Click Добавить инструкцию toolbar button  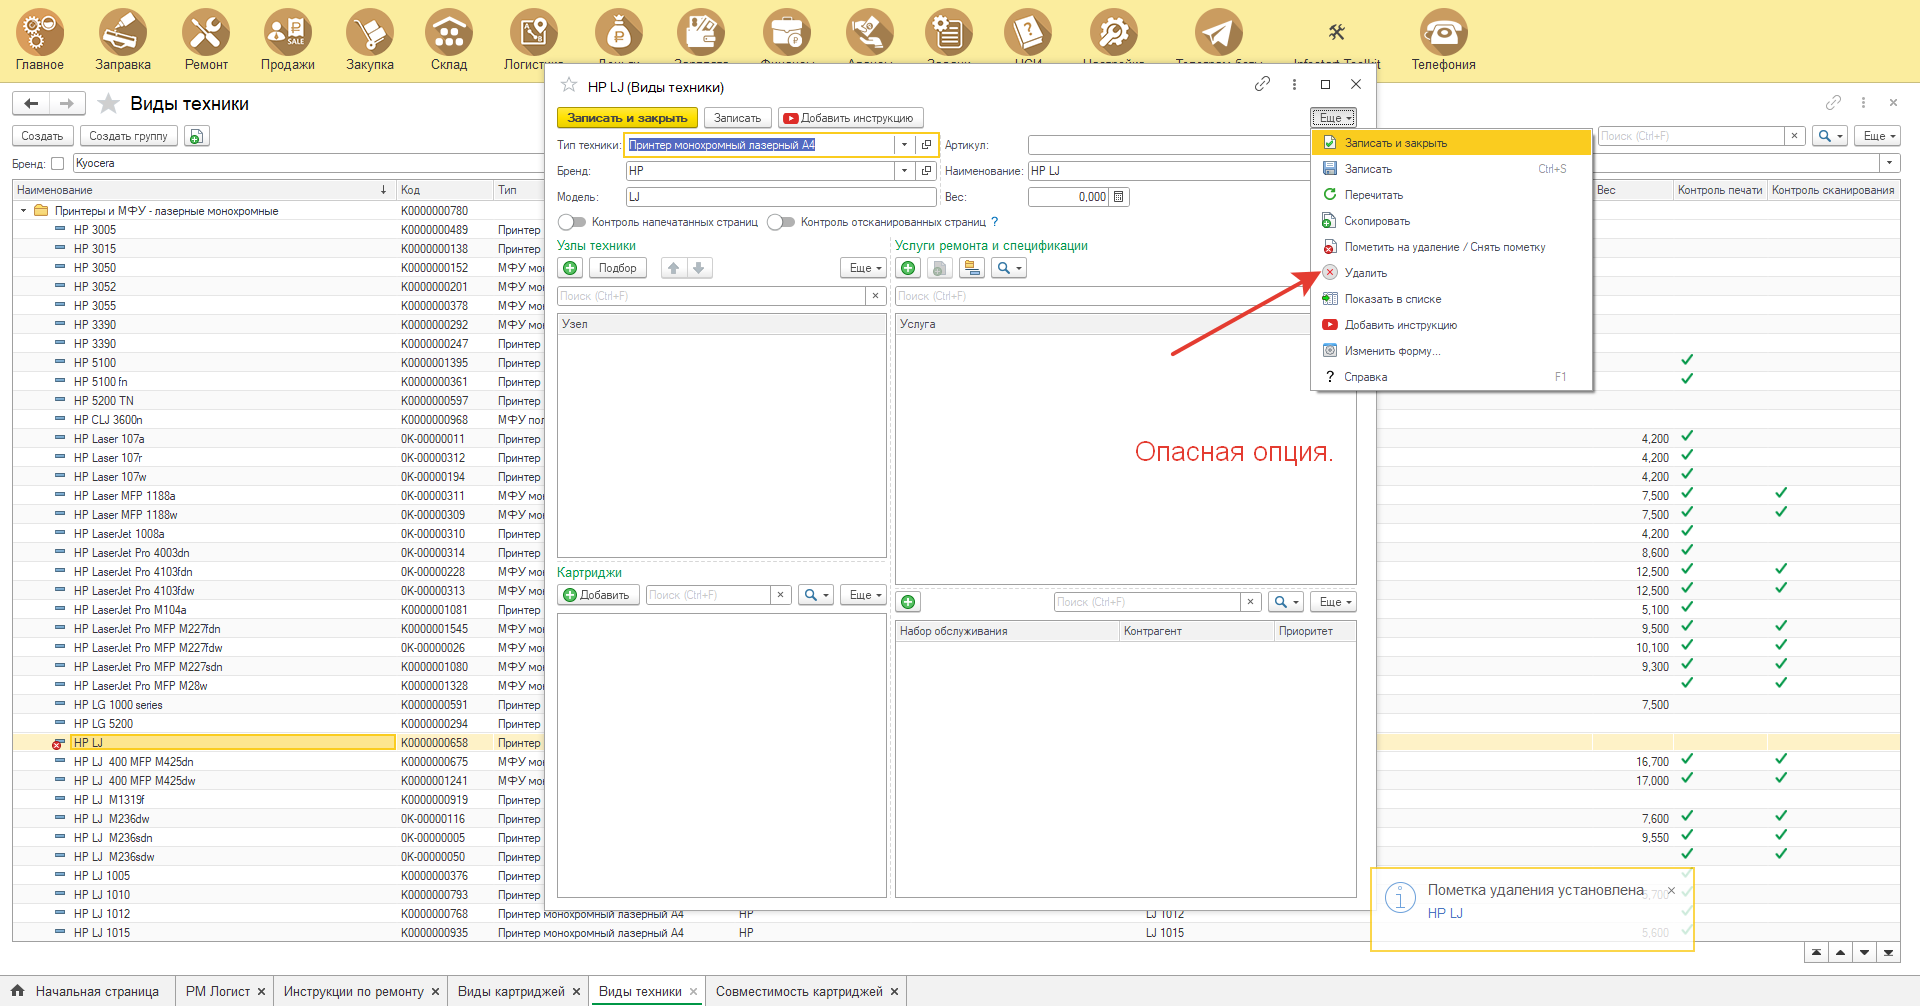849,118
